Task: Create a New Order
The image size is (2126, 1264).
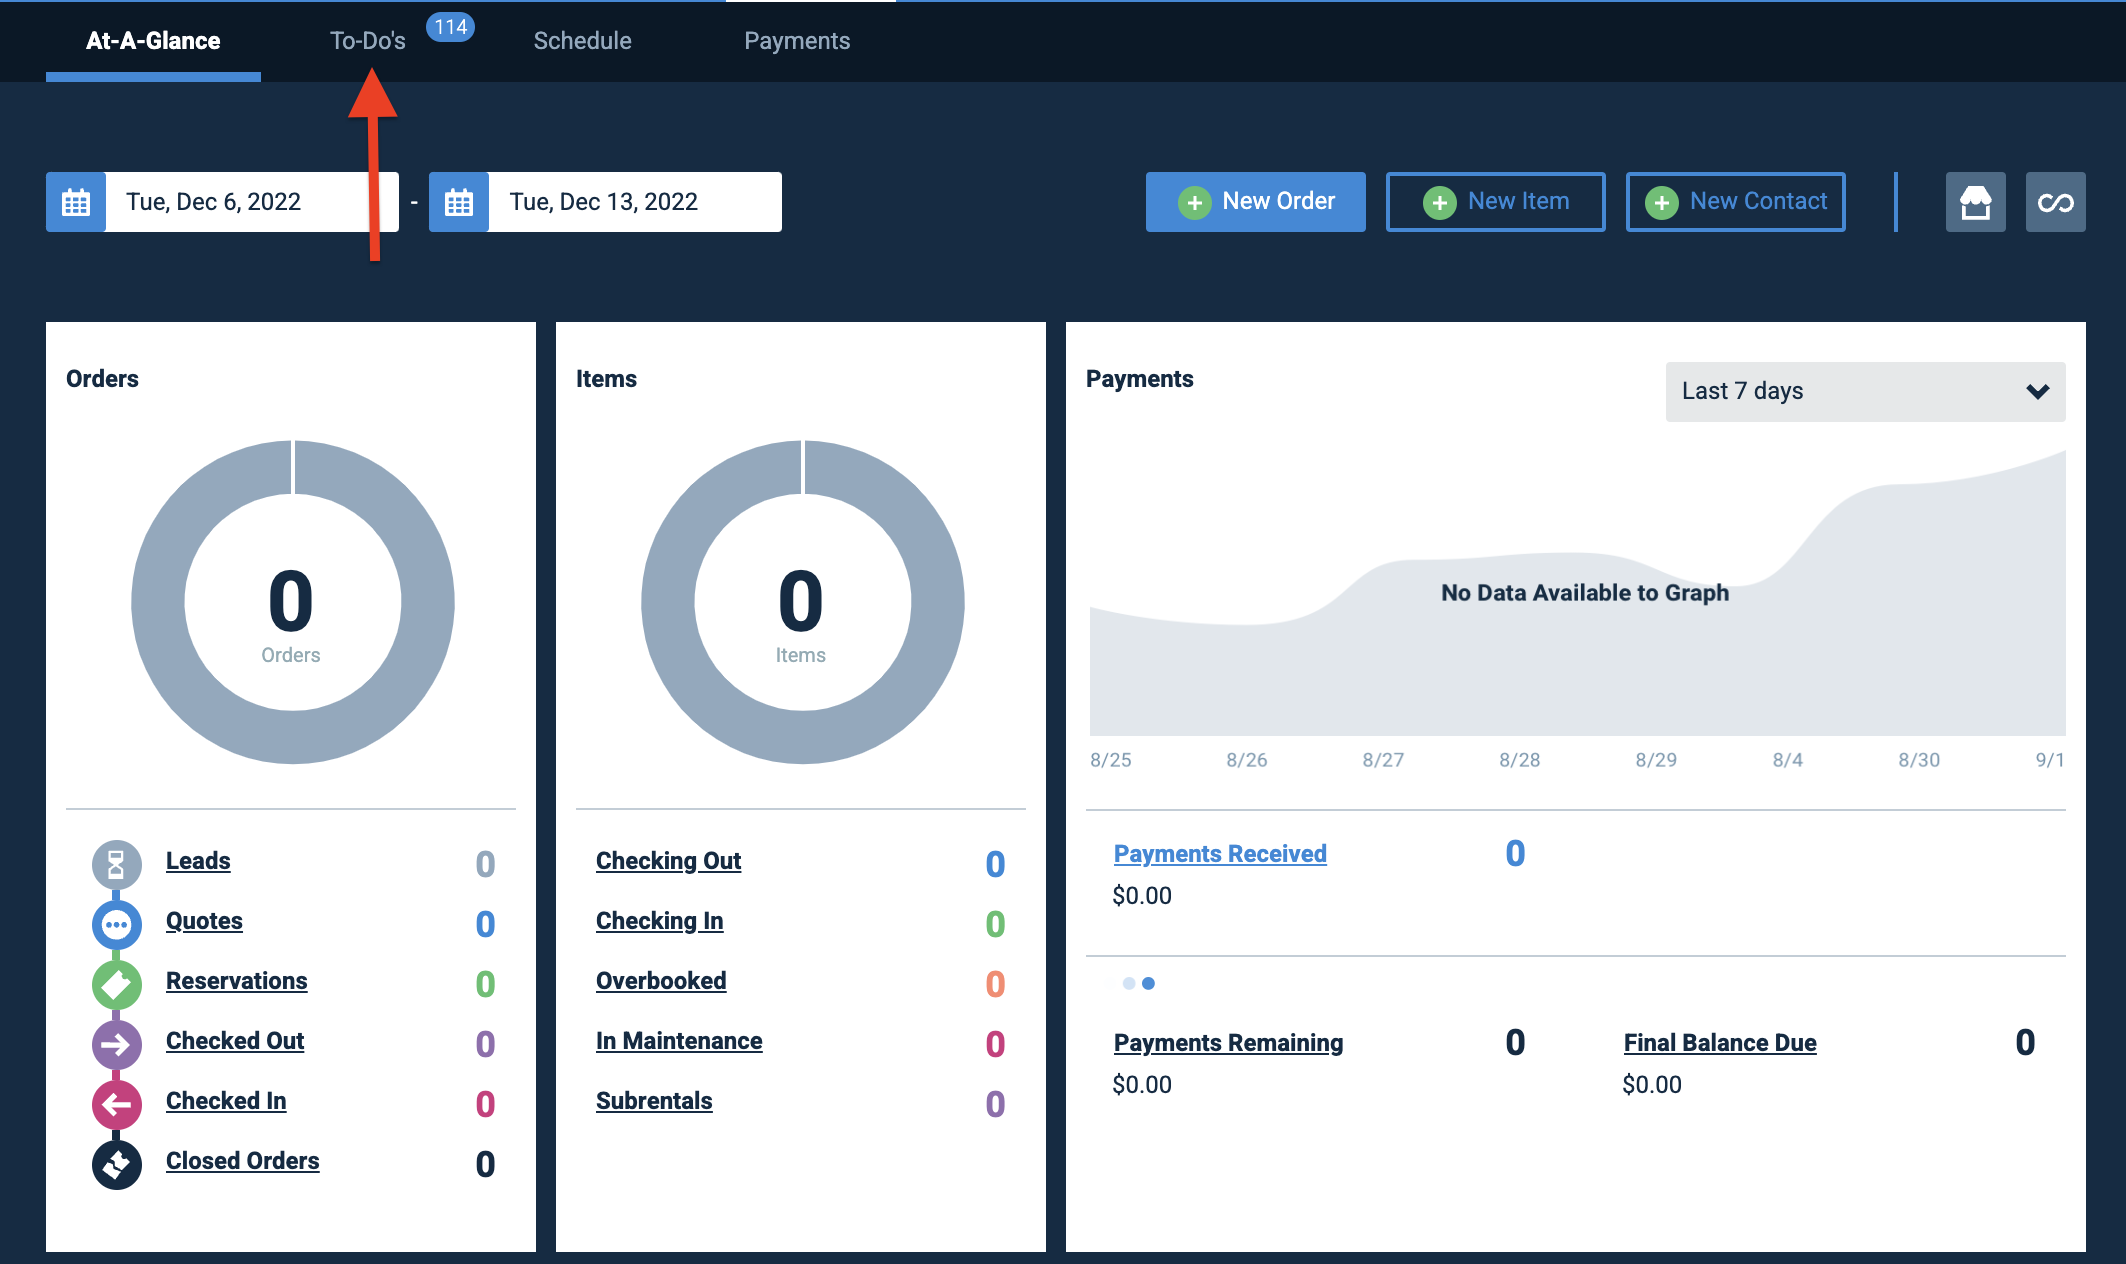Action: [1255, 202]
